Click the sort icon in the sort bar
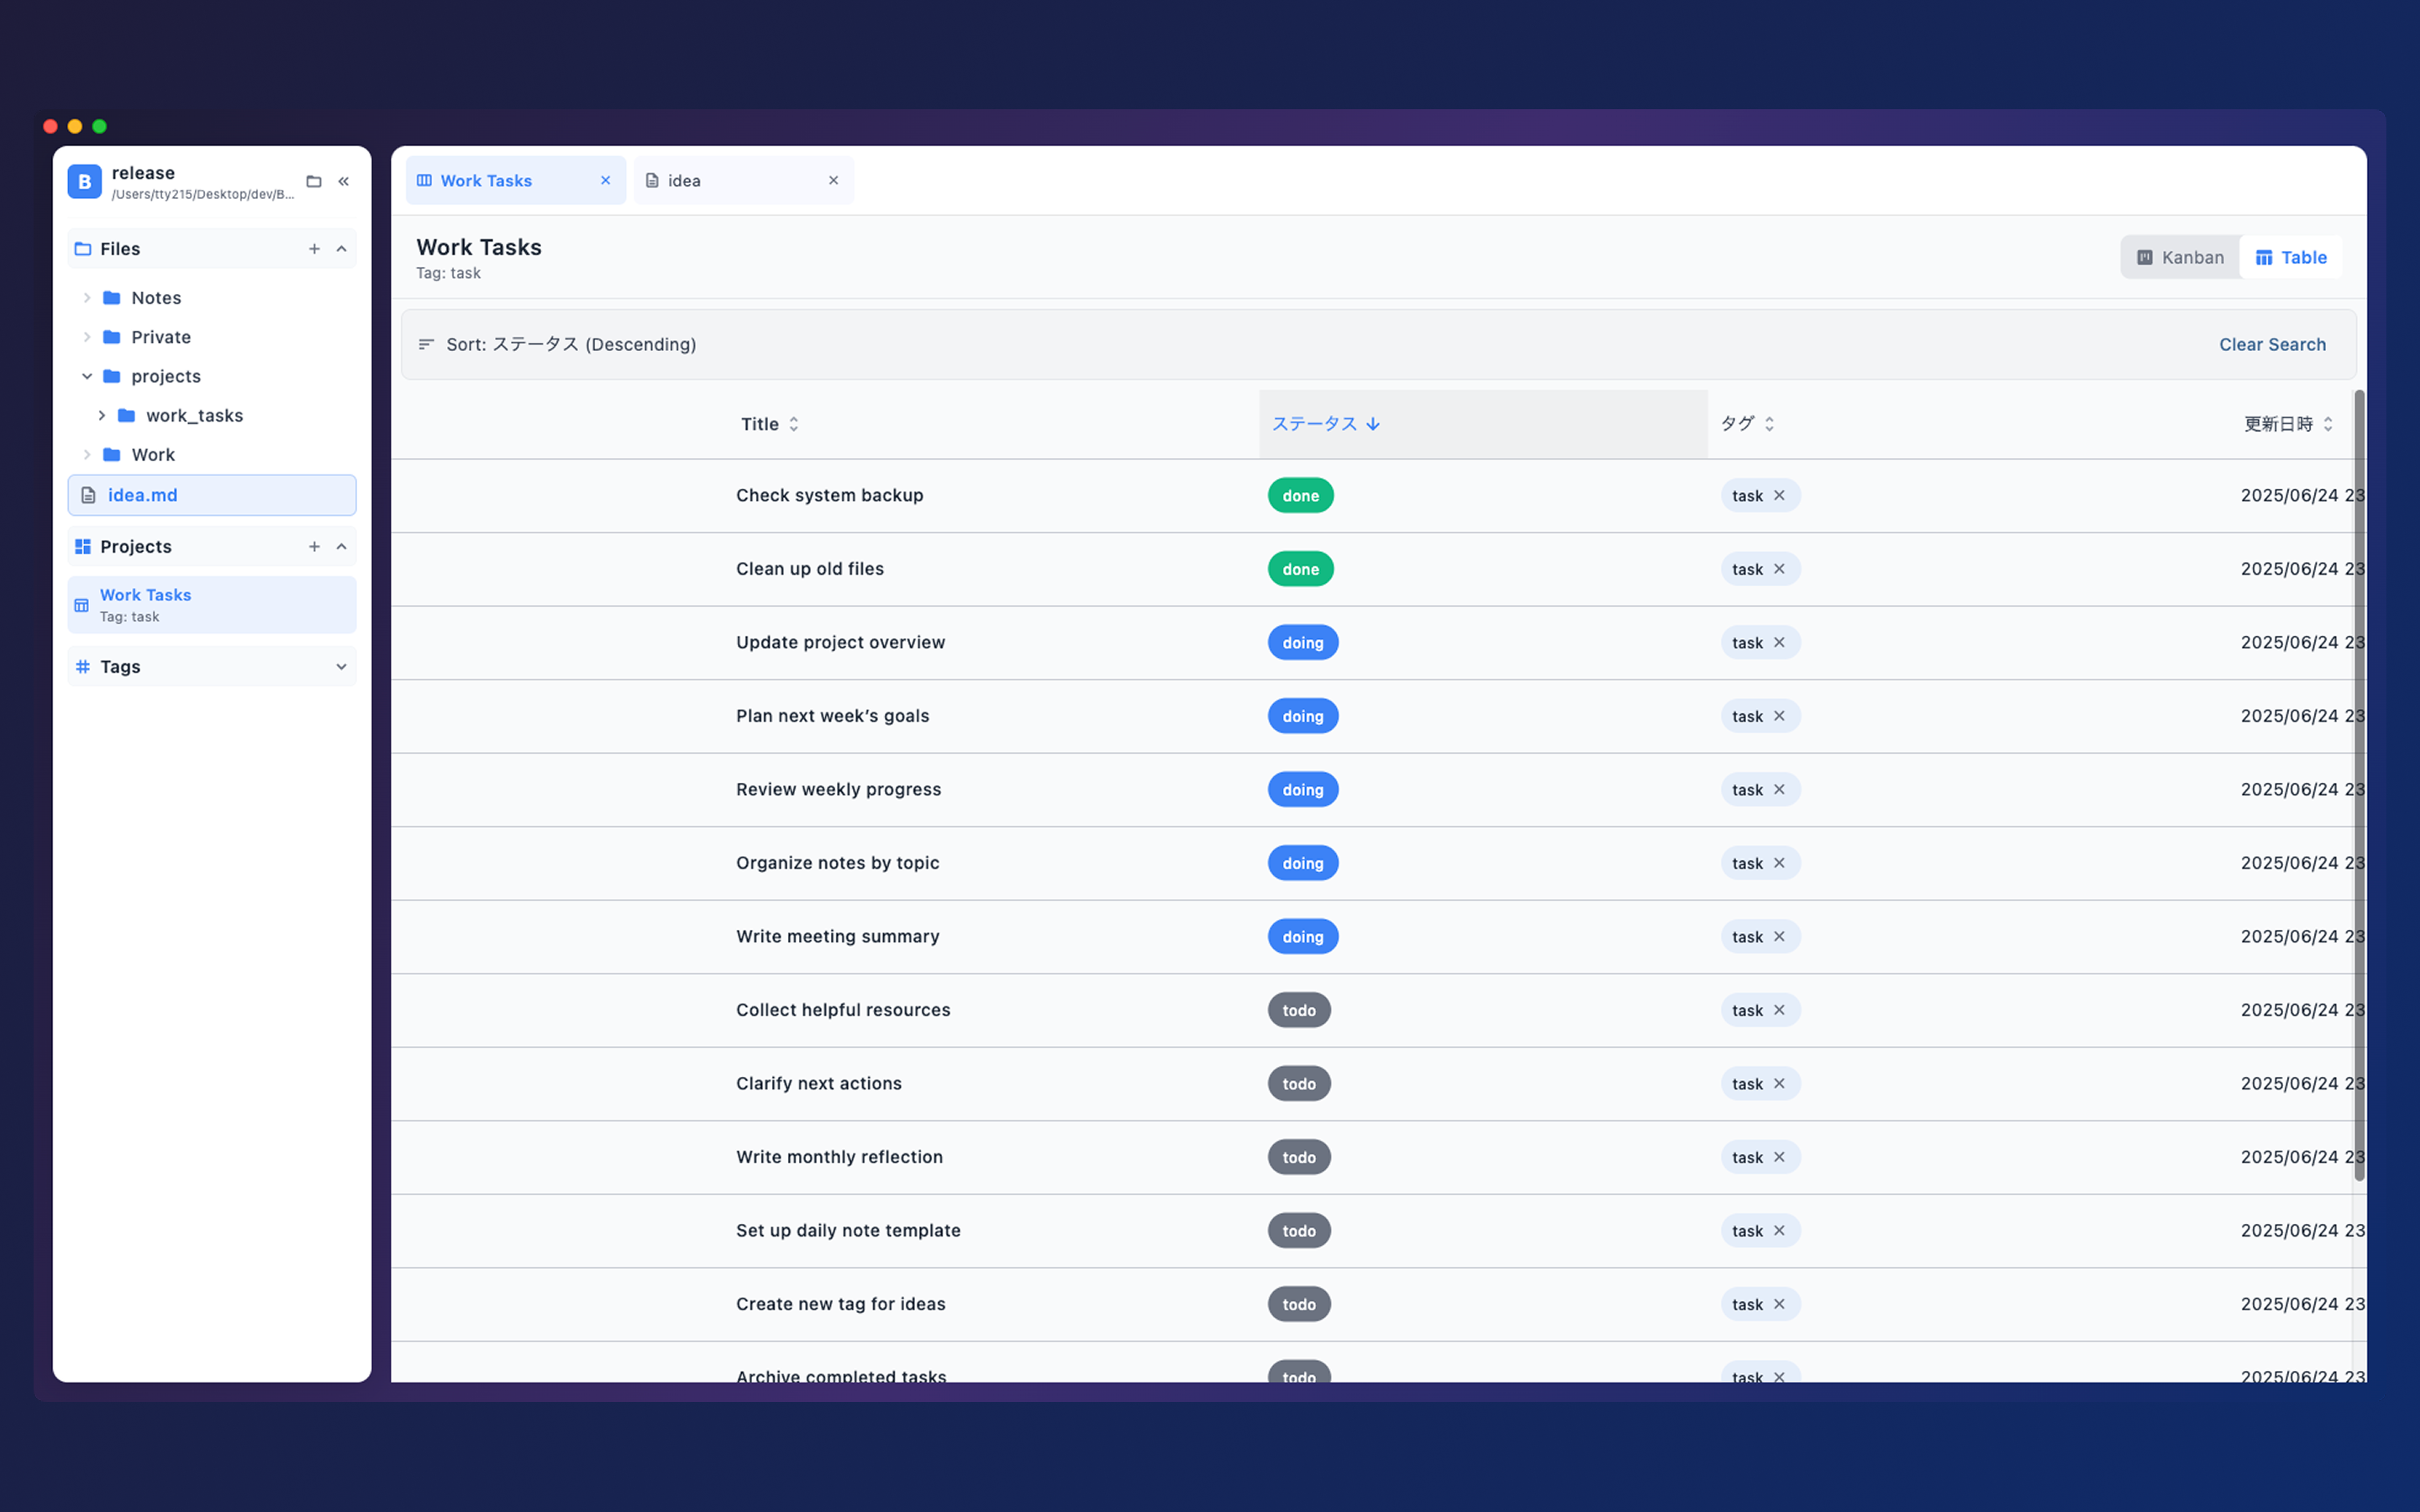Viewport: 2420px width, 1512px height. click(426, 344)
